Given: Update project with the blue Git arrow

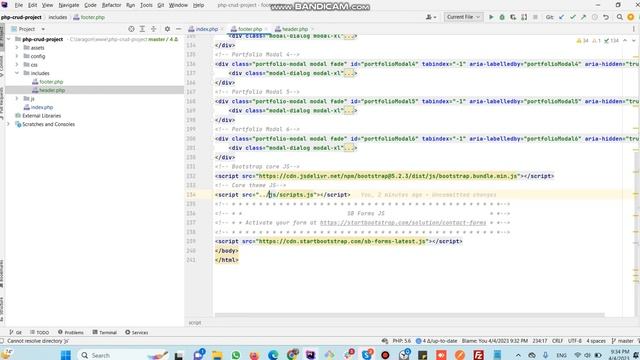Looking at the screenshot, I should coord(562,17).
